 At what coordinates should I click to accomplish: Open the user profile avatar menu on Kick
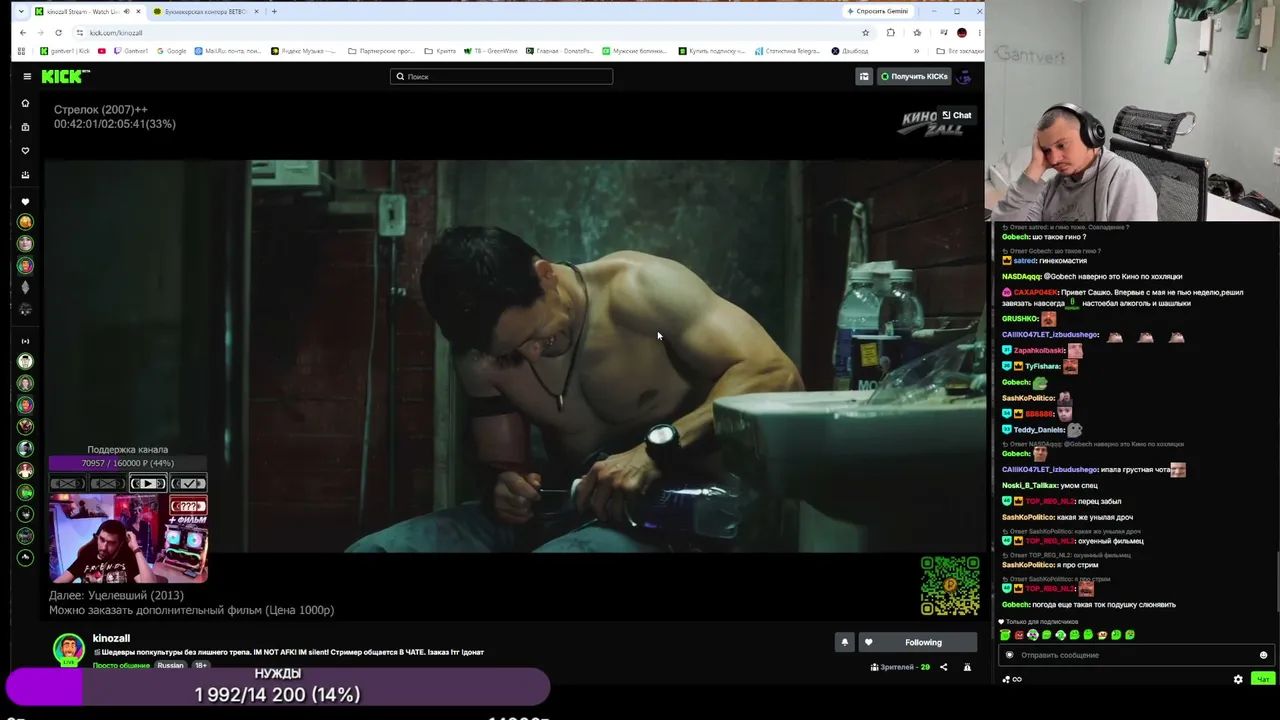click(965, 76)
